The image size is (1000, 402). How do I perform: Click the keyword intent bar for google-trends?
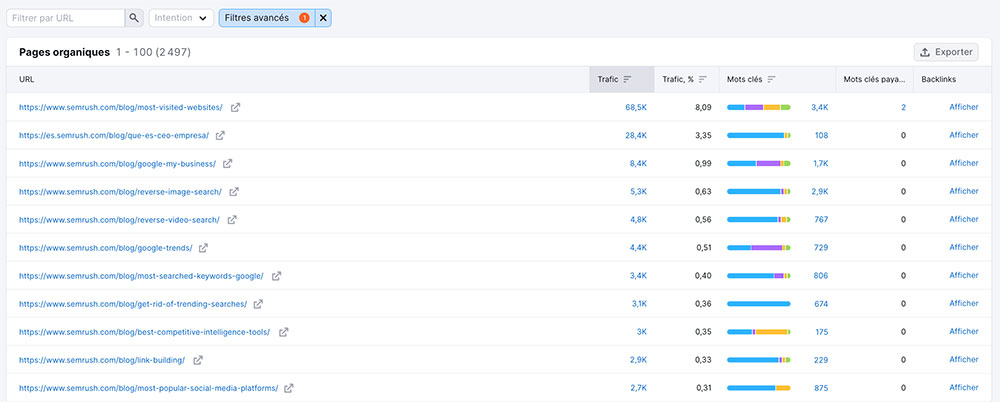pos(758,248)
